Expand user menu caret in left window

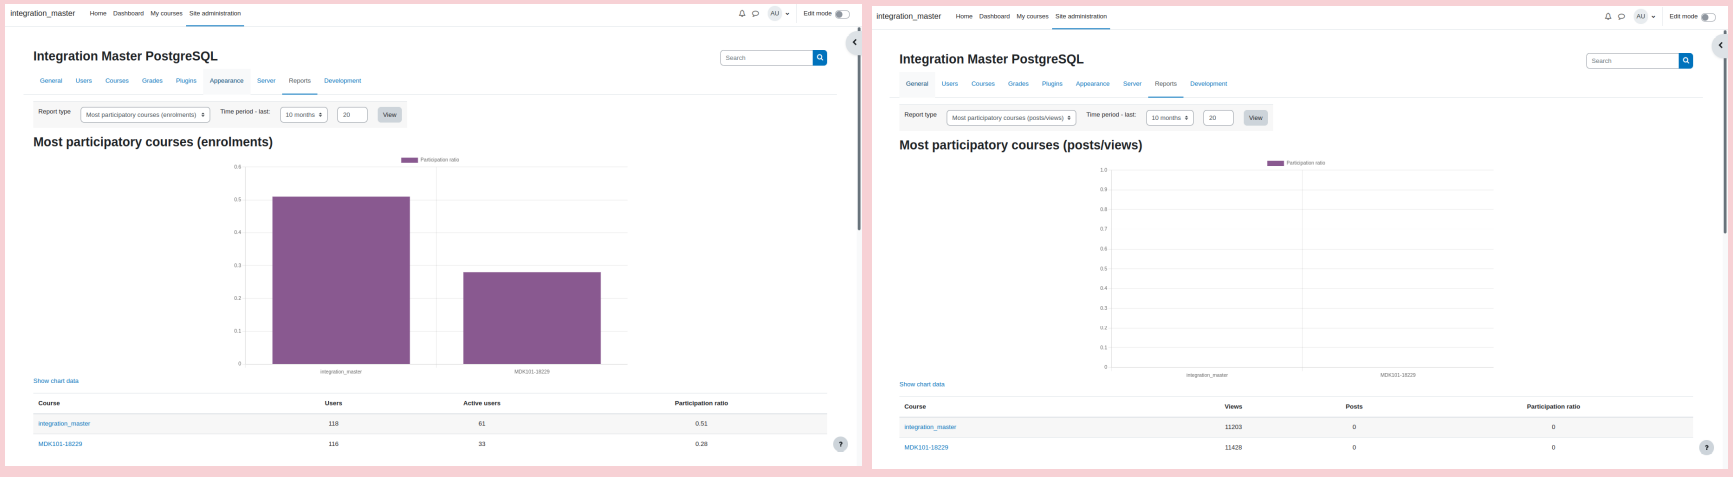[788, 14]
